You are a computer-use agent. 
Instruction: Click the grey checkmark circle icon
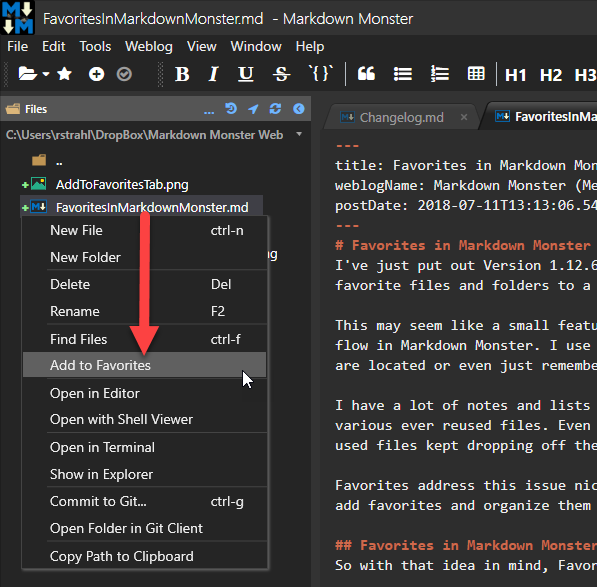point(124,74)
